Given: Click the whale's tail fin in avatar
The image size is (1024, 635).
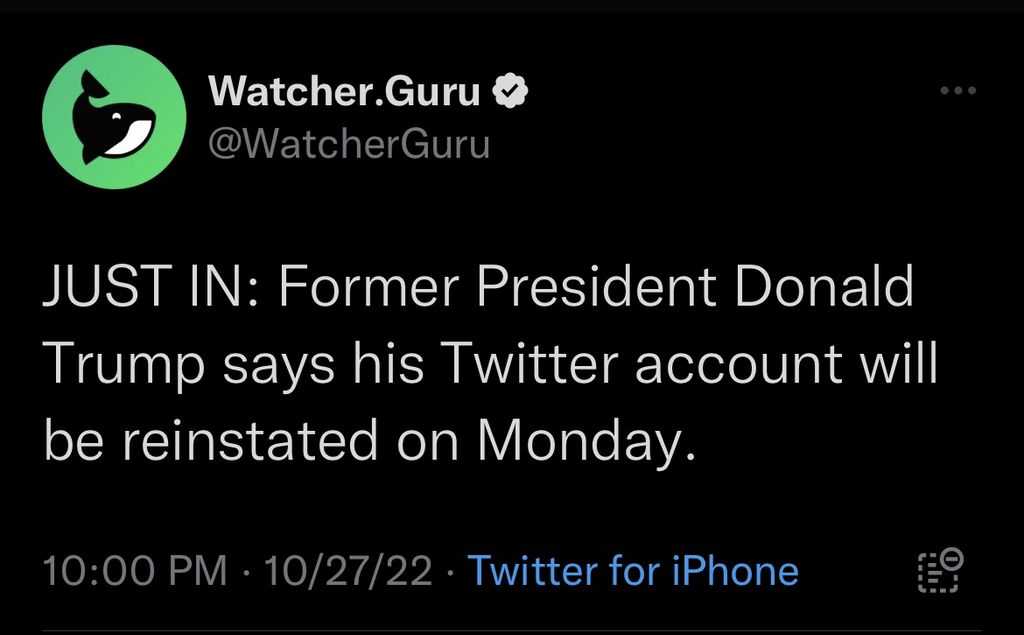Looking at the screenshot, I should tap(93, 86).
